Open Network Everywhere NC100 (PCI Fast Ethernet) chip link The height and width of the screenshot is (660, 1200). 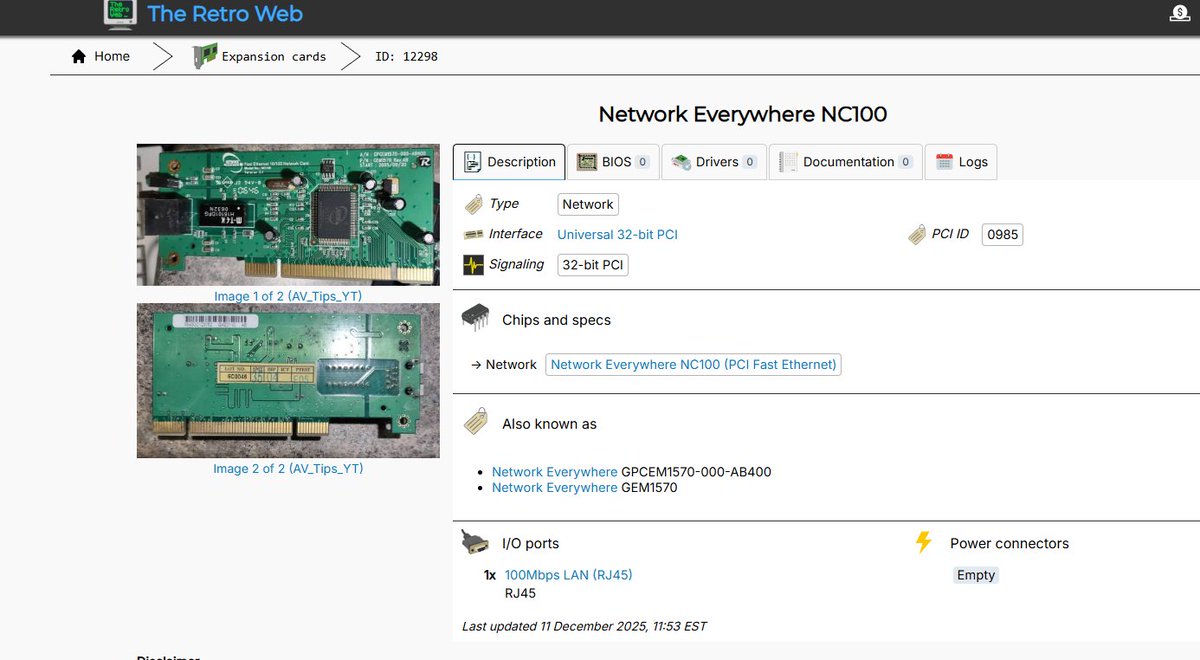point(694,365)
